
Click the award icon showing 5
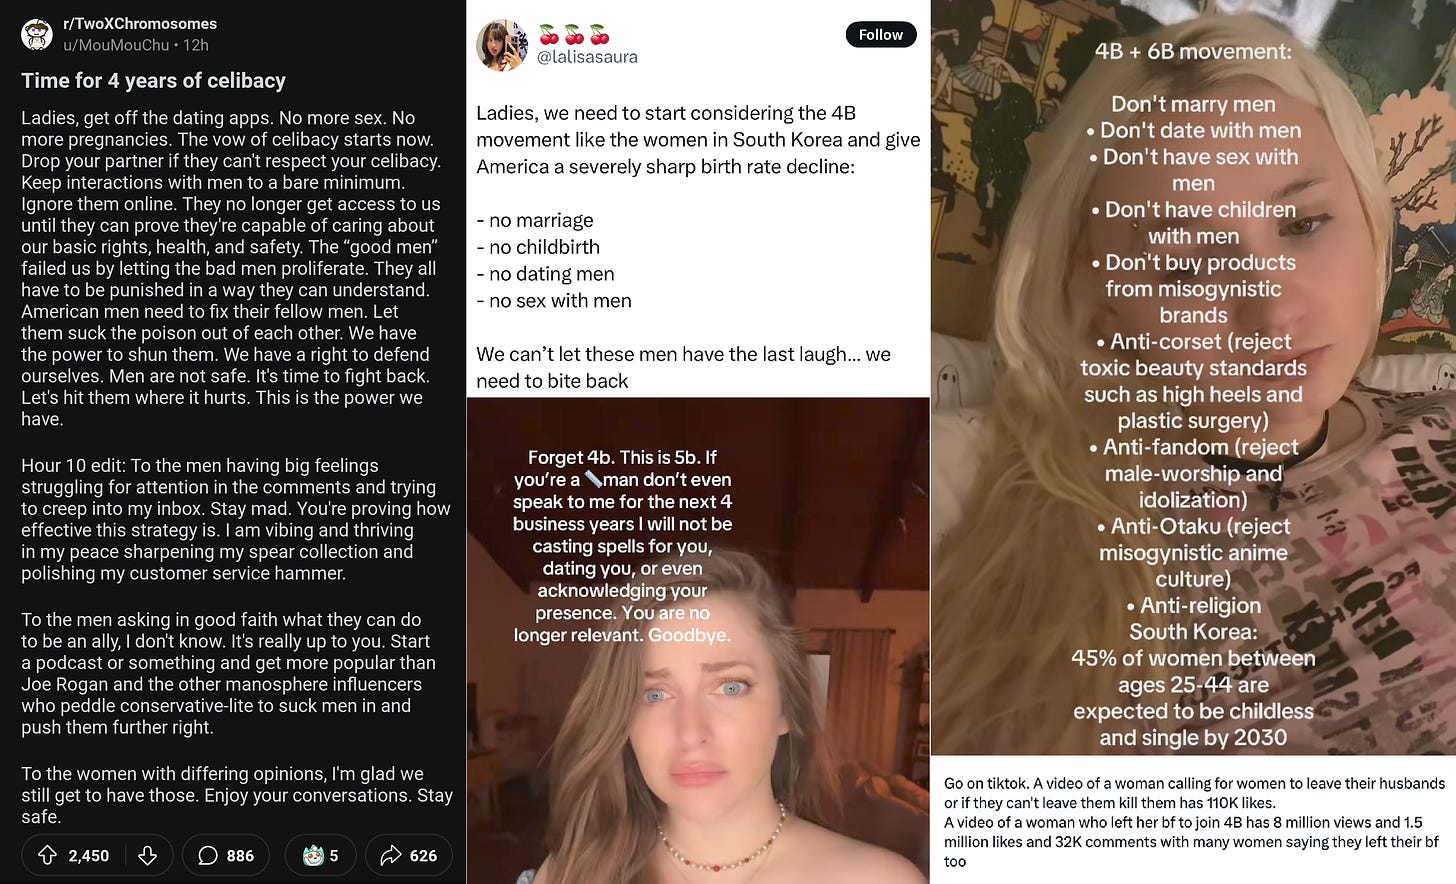tap(320, 855)
